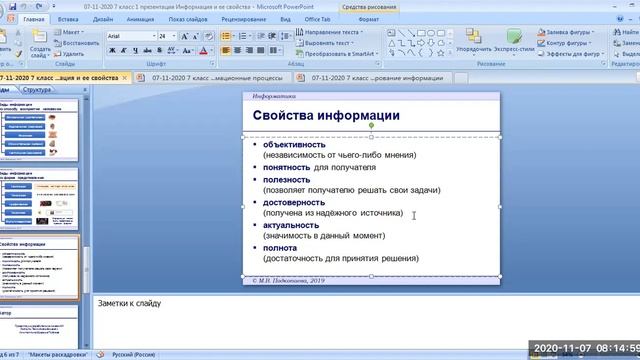The height and width of the screenshot is (360, 640).
Task: Decrease font size with small A button
Action: (x=196, y=36)
